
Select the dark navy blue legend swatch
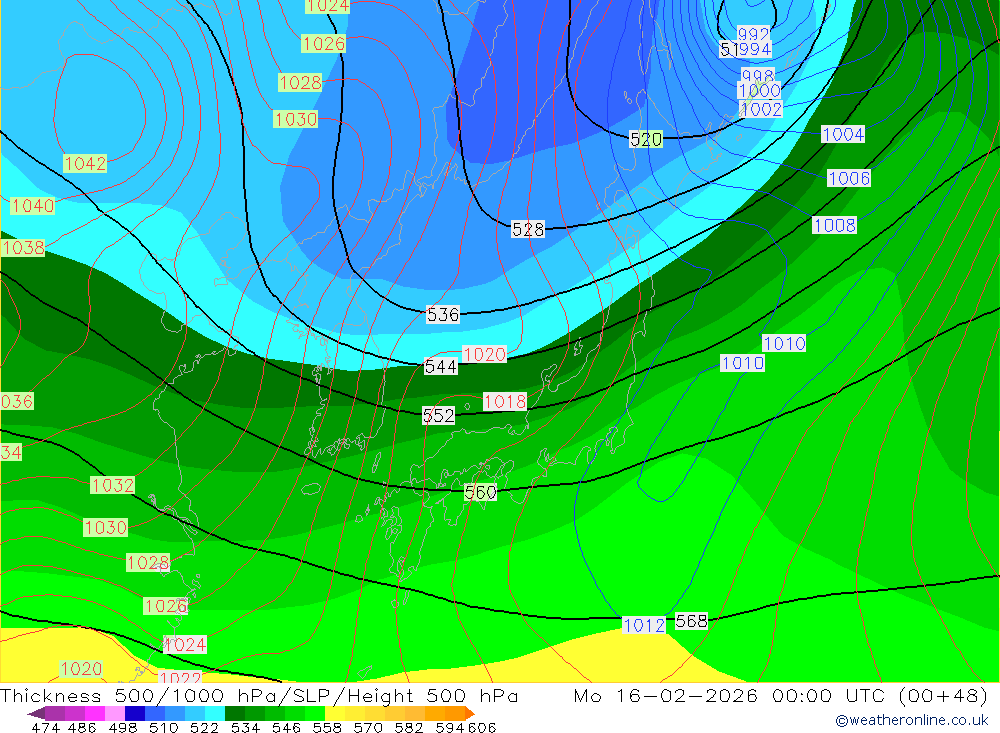point(135,713)
